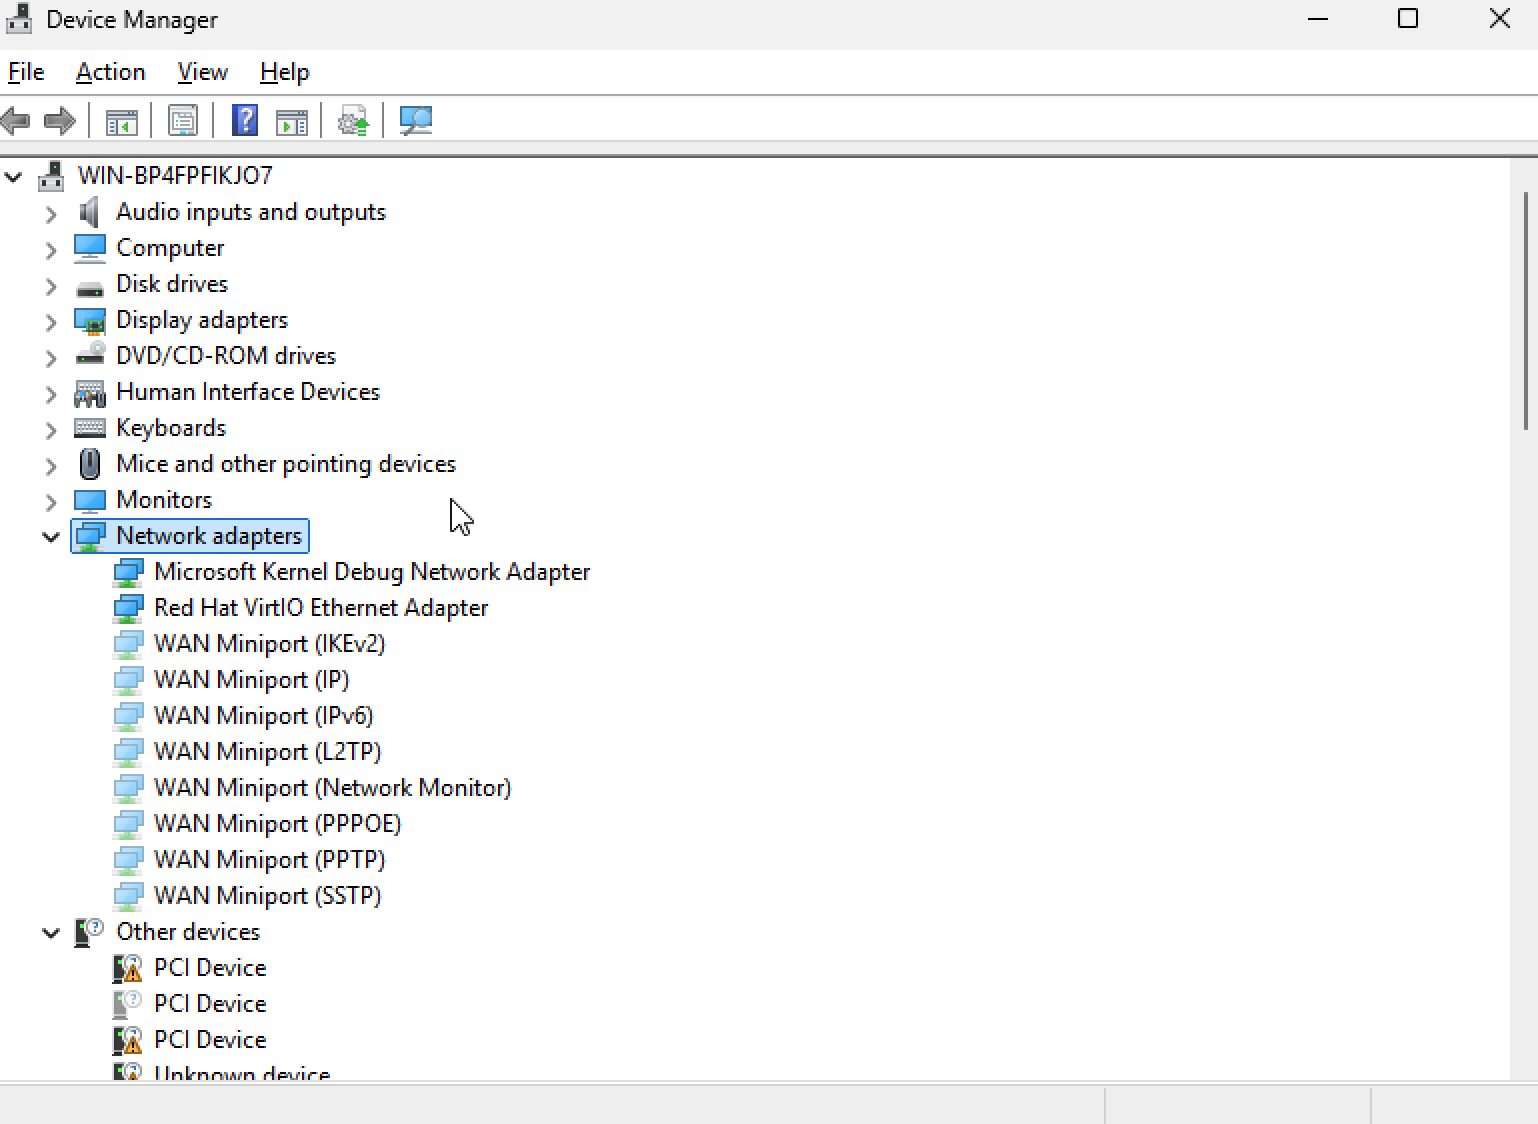Image resolution: width=1538 pixels, height=1124 pixels.
Task: Select "WAN Miniport (Network Monitor)" entry
Action: tap(333, 788)
